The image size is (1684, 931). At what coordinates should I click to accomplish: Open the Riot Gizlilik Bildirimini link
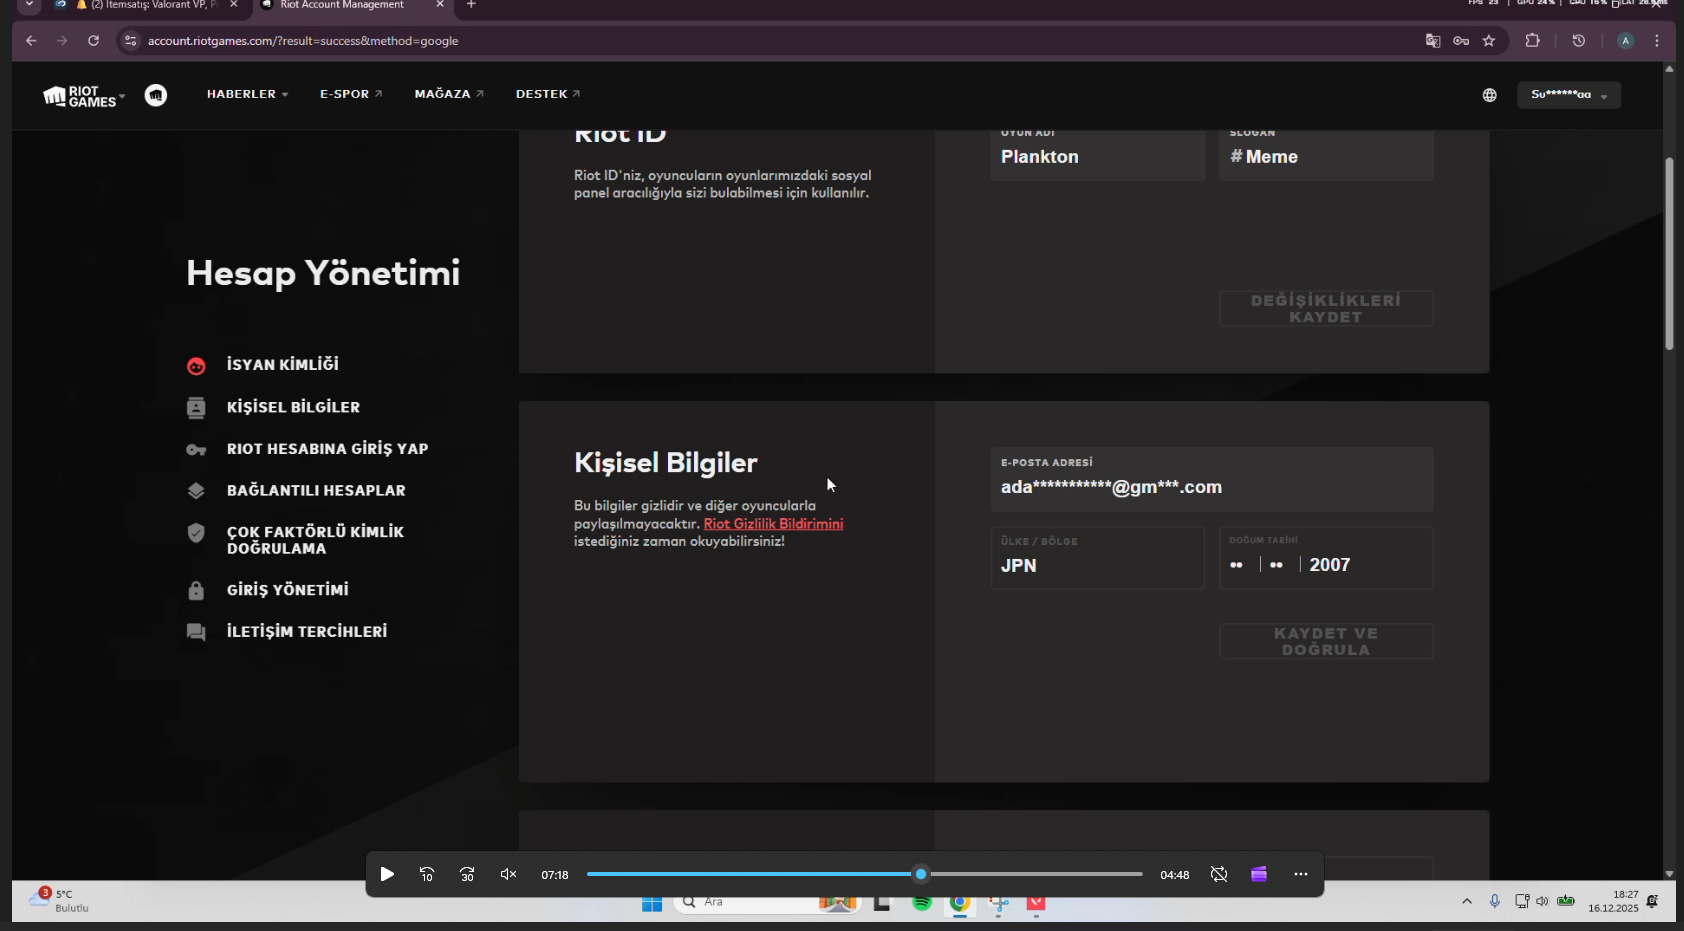coord(773,524)
